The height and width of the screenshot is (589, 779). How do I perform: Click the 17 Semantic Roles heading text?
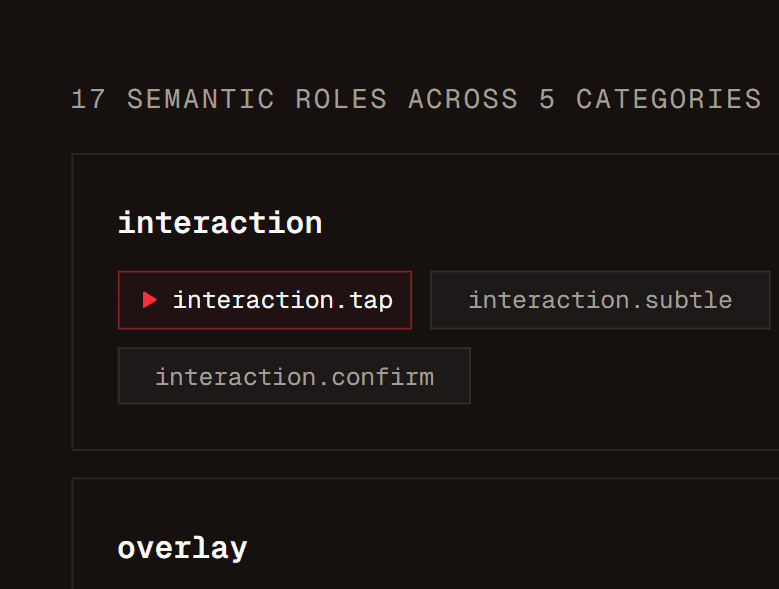pos(416,99)
